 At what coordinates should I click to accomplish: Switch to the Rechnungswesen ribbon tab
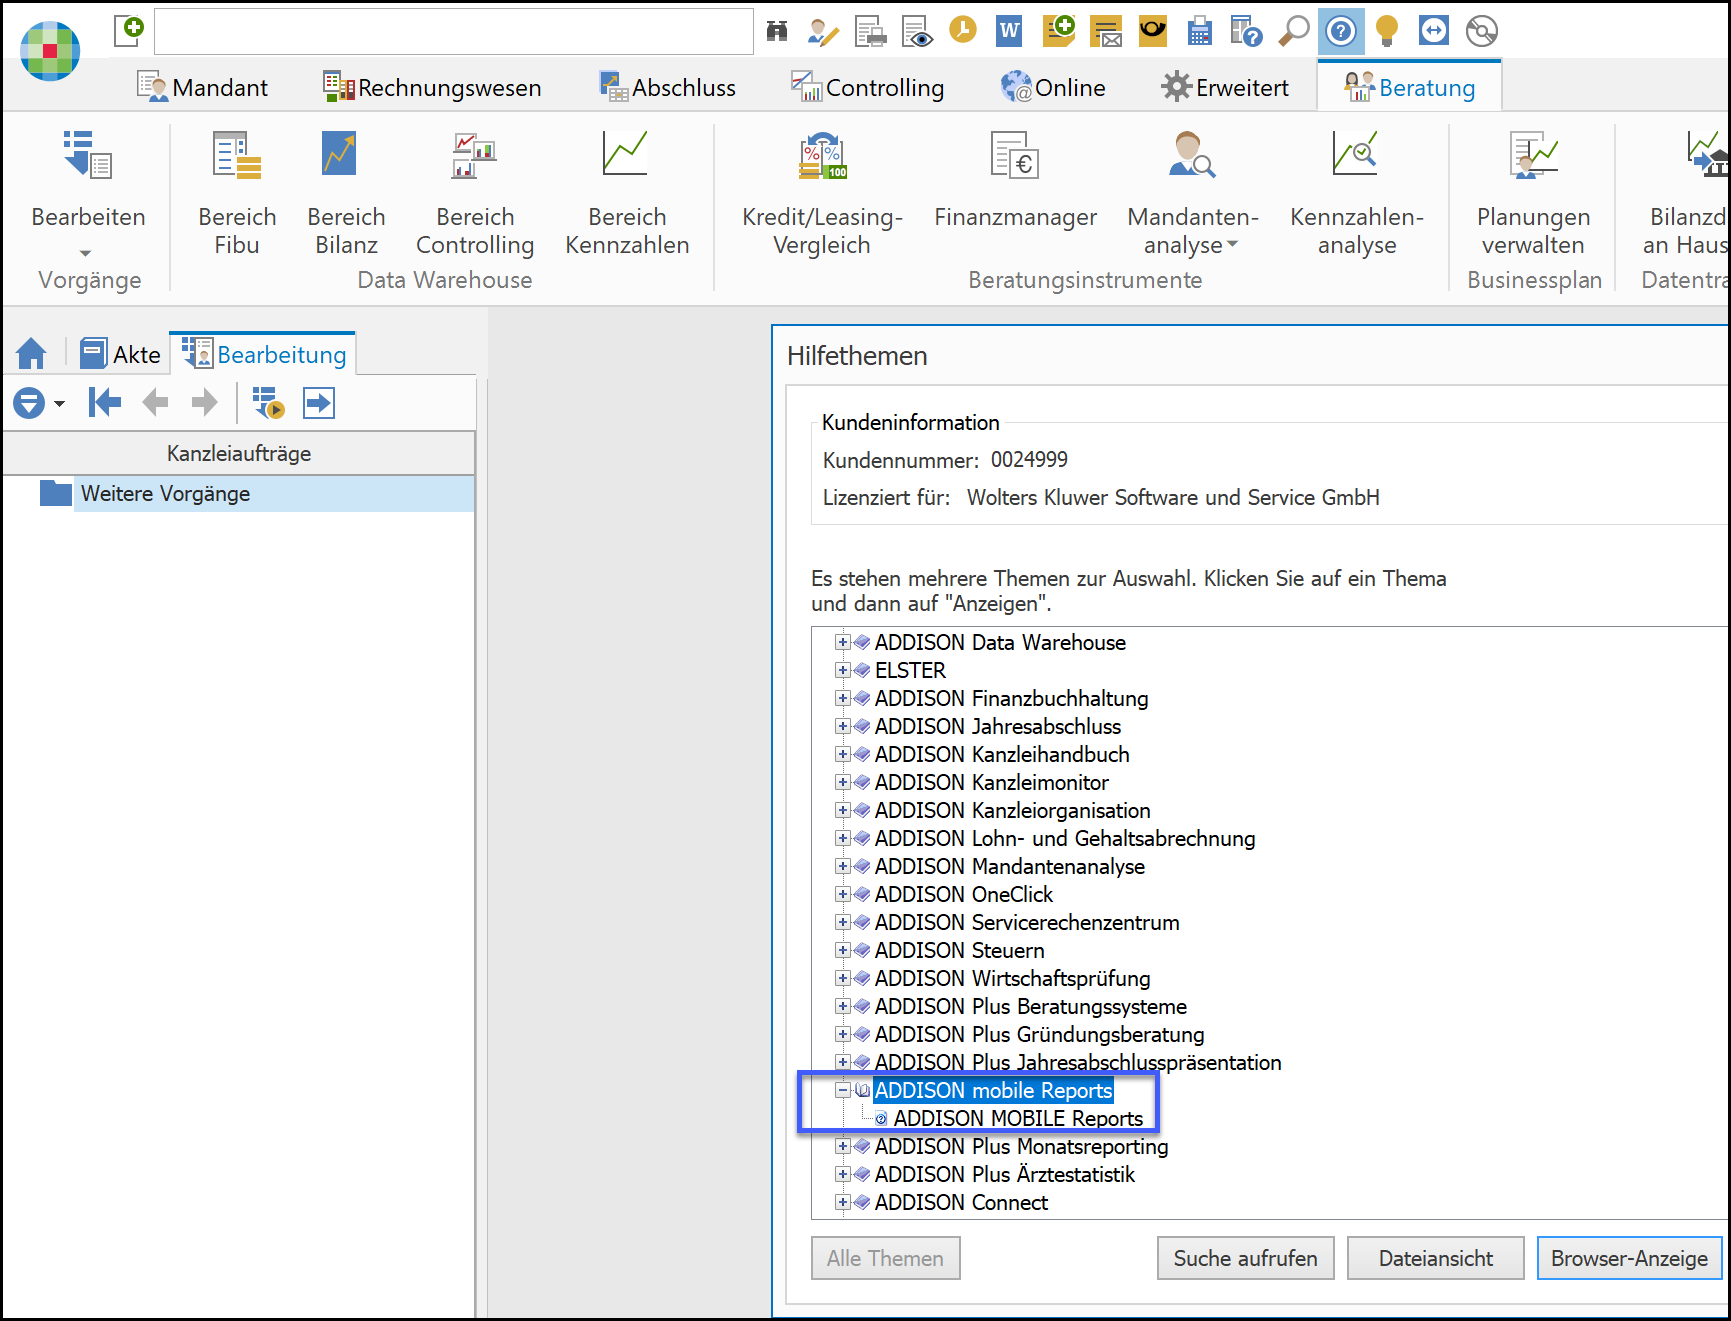[432, 88]
